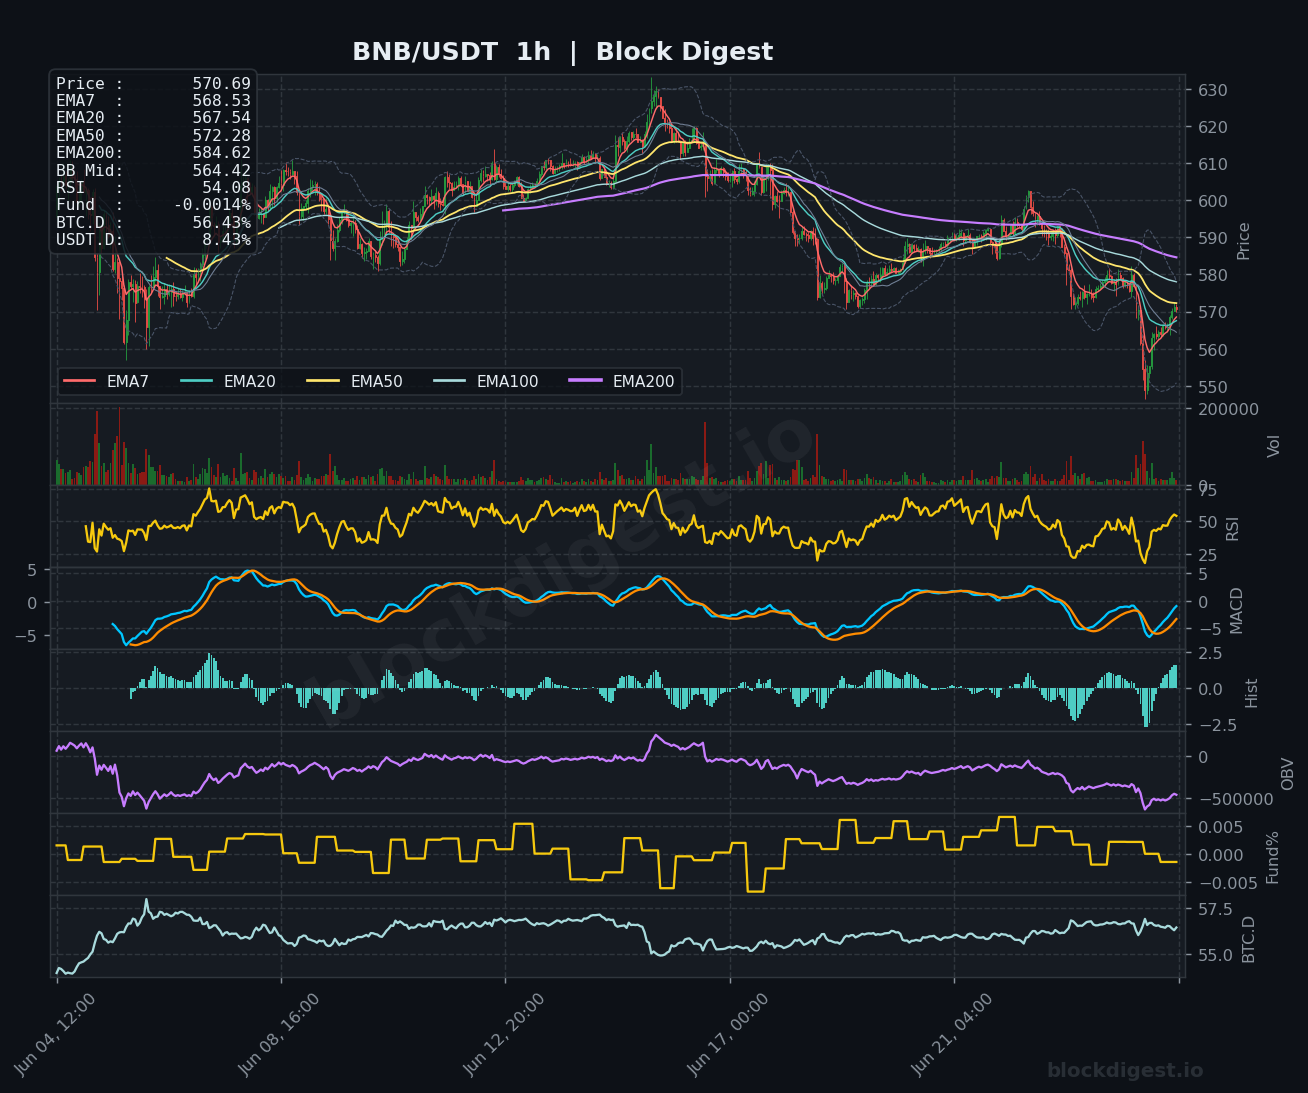Click the BTC.D panel axis title
Image resolution: width=1308 pixels, height=1093 pixels.
tap(1249, 939)
